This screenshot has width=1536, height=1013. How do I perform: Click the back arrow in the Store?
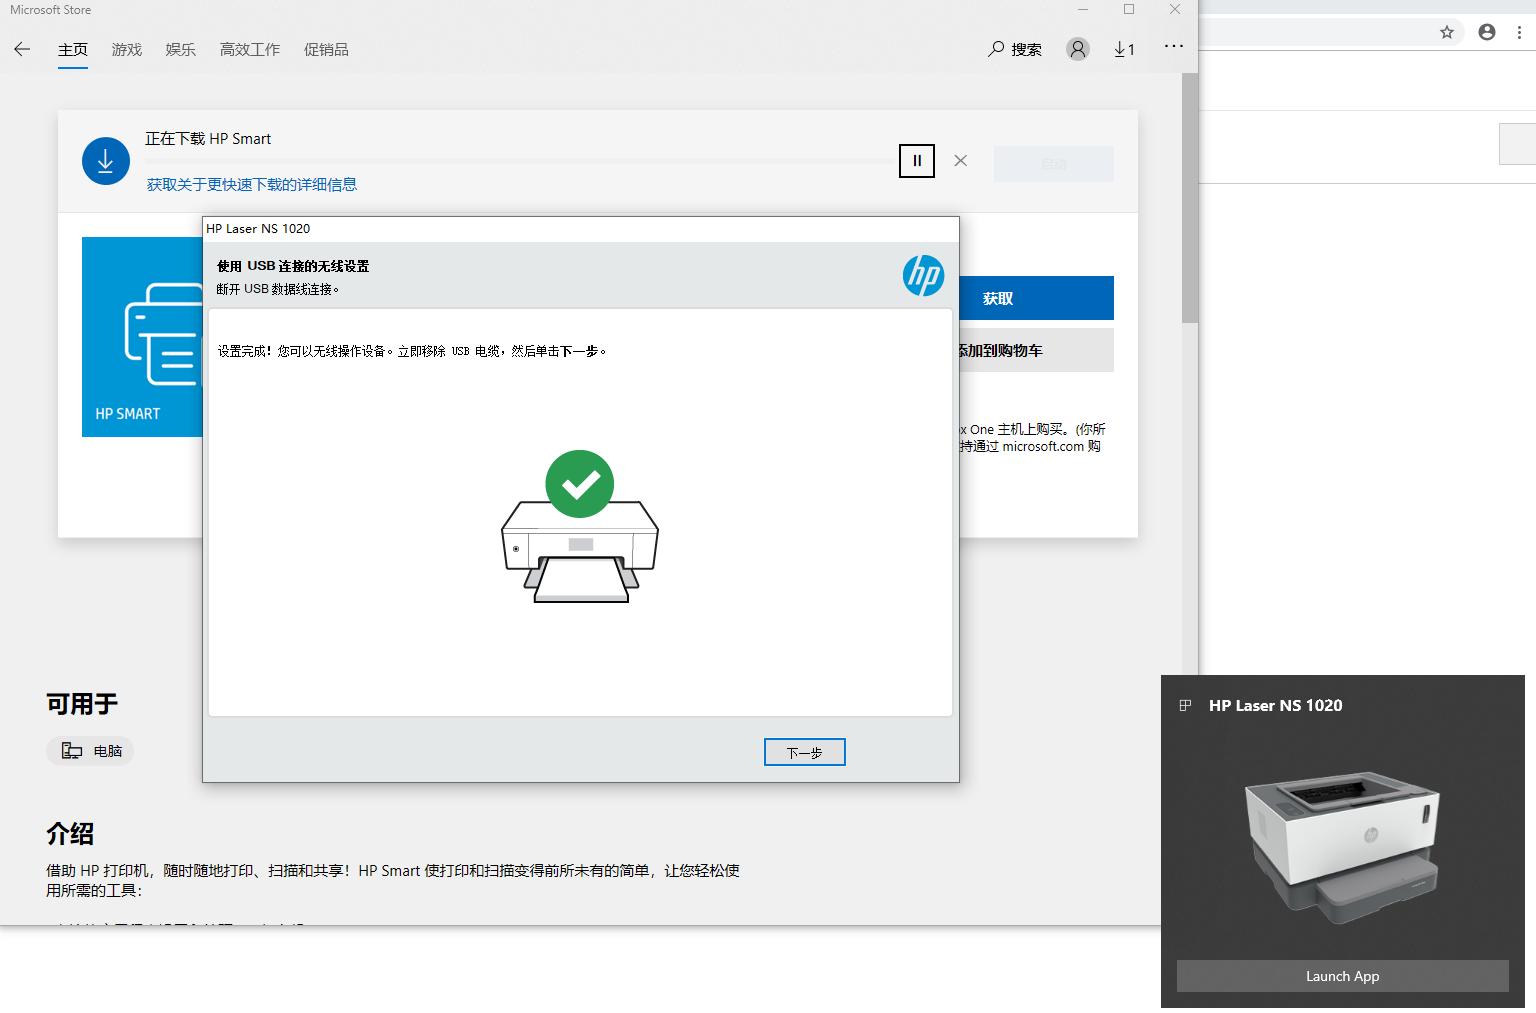click(22, 49)
